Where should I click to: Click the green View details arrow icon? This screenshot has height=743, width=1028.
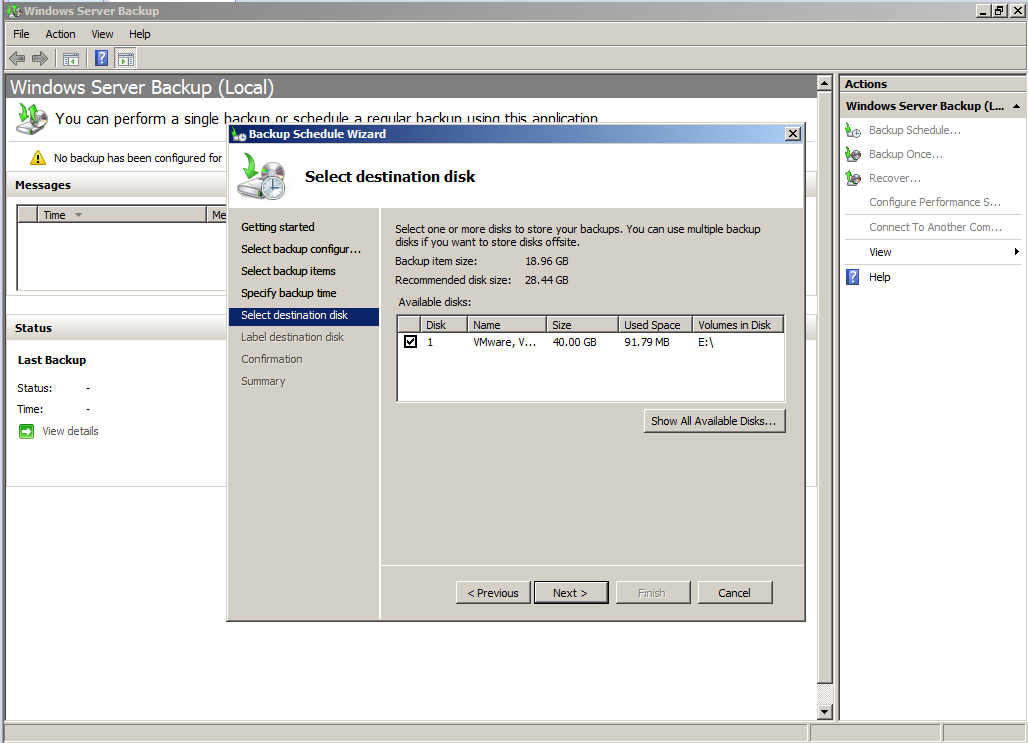(26, 432)
